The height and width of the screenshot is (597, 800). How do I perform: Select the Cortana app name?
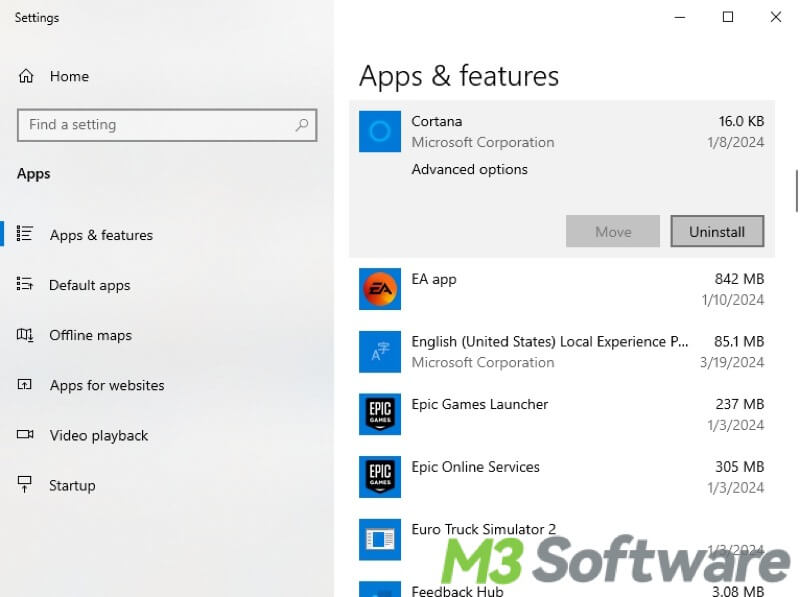pyautogui.click(x=437, y=121)
